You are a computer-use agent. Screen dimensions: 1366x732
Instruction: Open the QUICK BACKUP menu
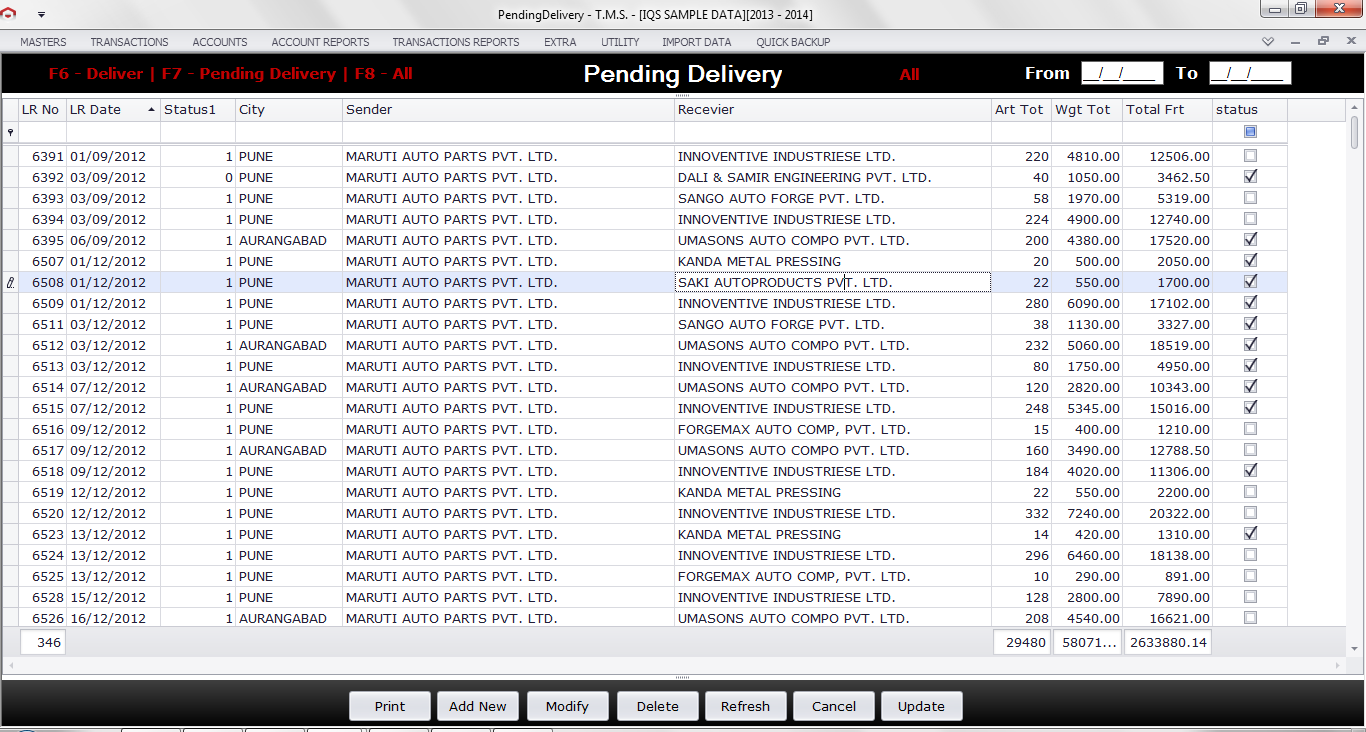[x=793, y=42]
